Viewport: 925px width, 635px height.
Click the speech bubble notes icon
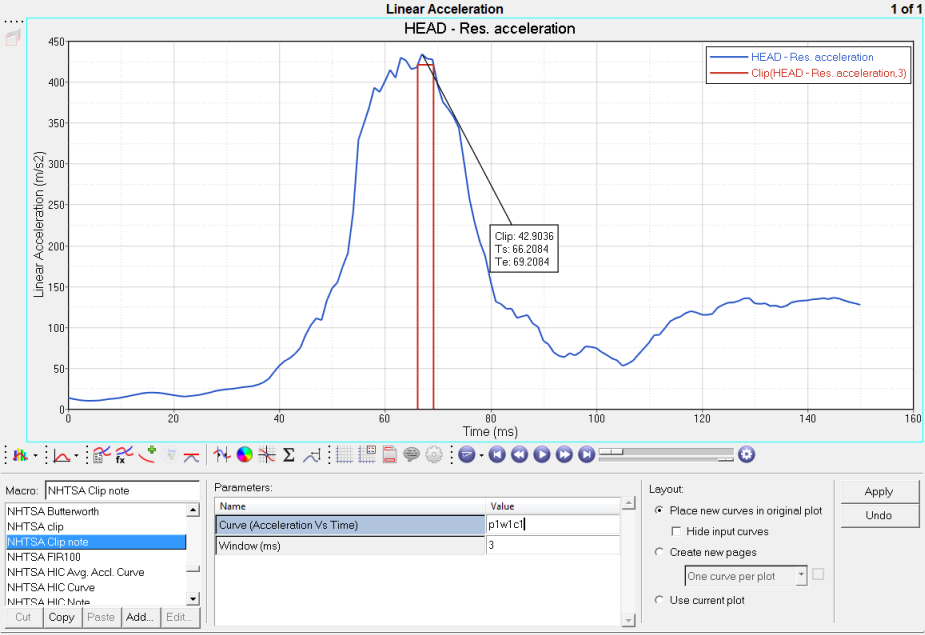(411, 454)
